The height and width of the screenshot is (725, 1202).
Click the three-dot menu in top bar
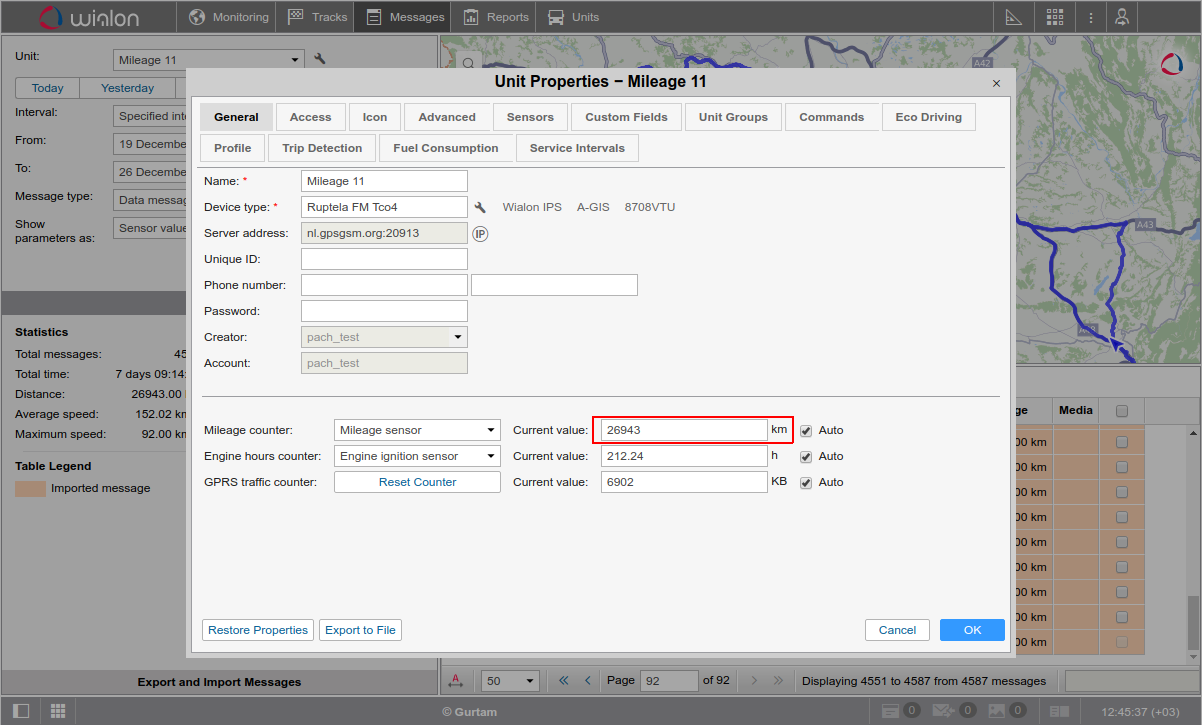pyautogui.click(x=1091, y=17)
